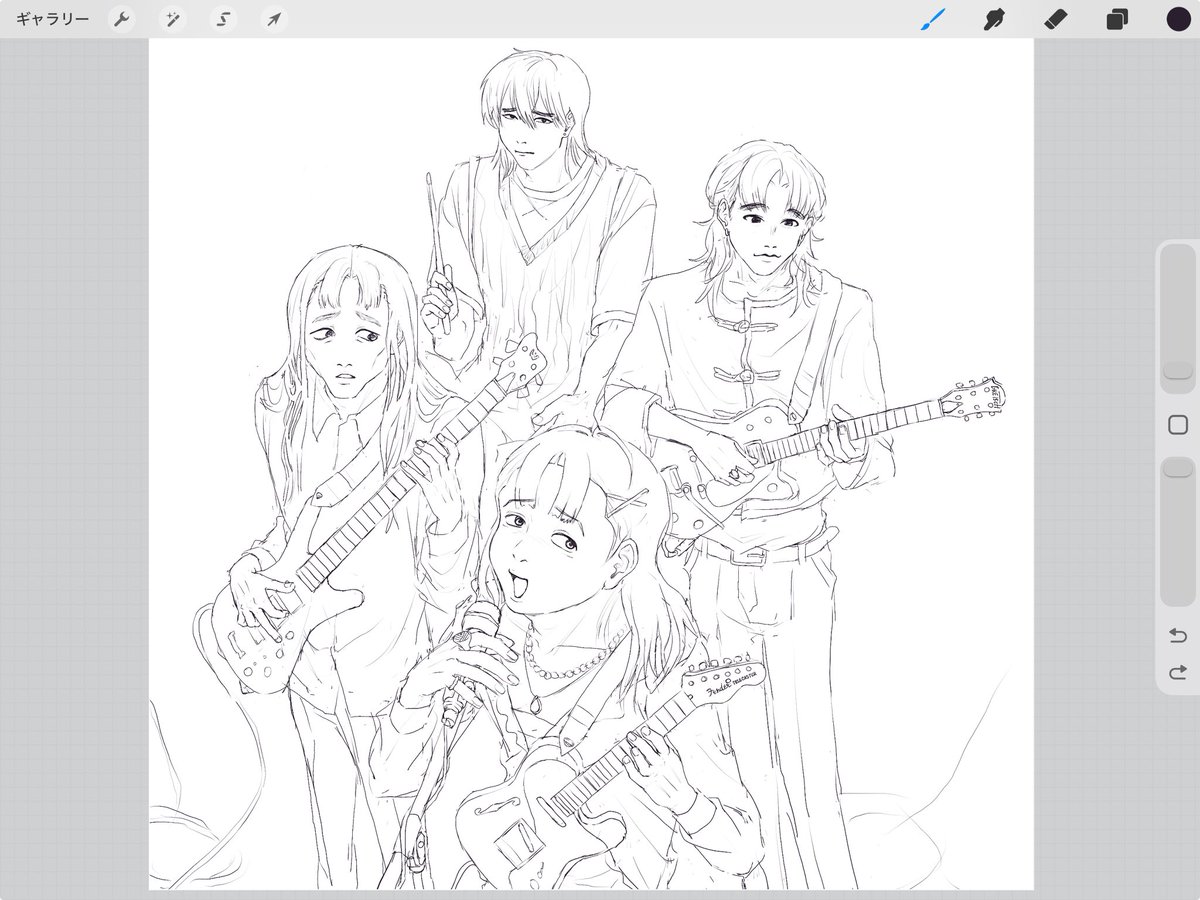Activate the Selection S-shaped tool
The height and width of the screenshot is (900, 1200).
(x=223, y=19)
